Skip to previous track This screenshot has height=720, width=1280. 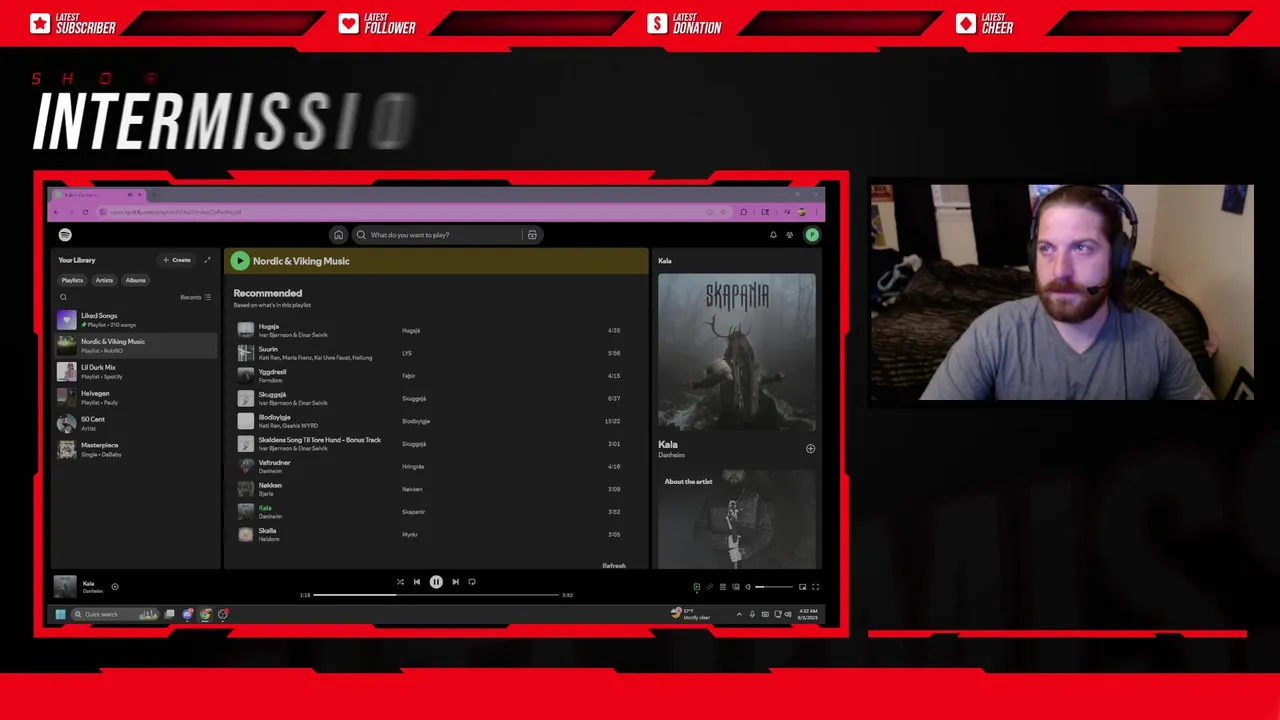(x=417, y=582)
